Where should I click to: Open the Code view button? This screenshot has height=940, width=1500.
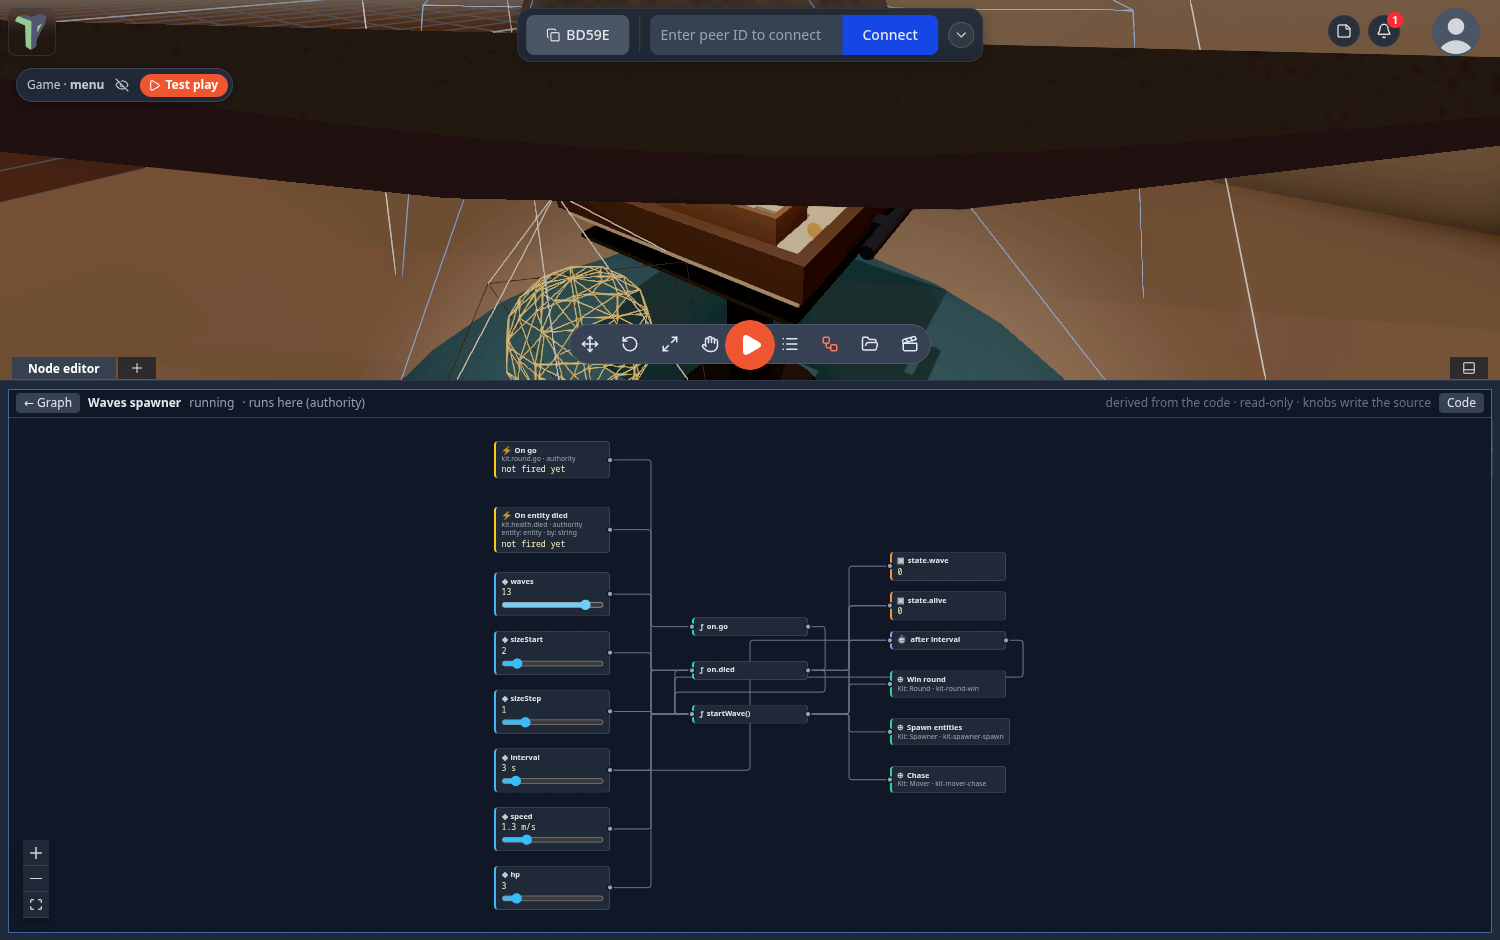(1461, 403)
